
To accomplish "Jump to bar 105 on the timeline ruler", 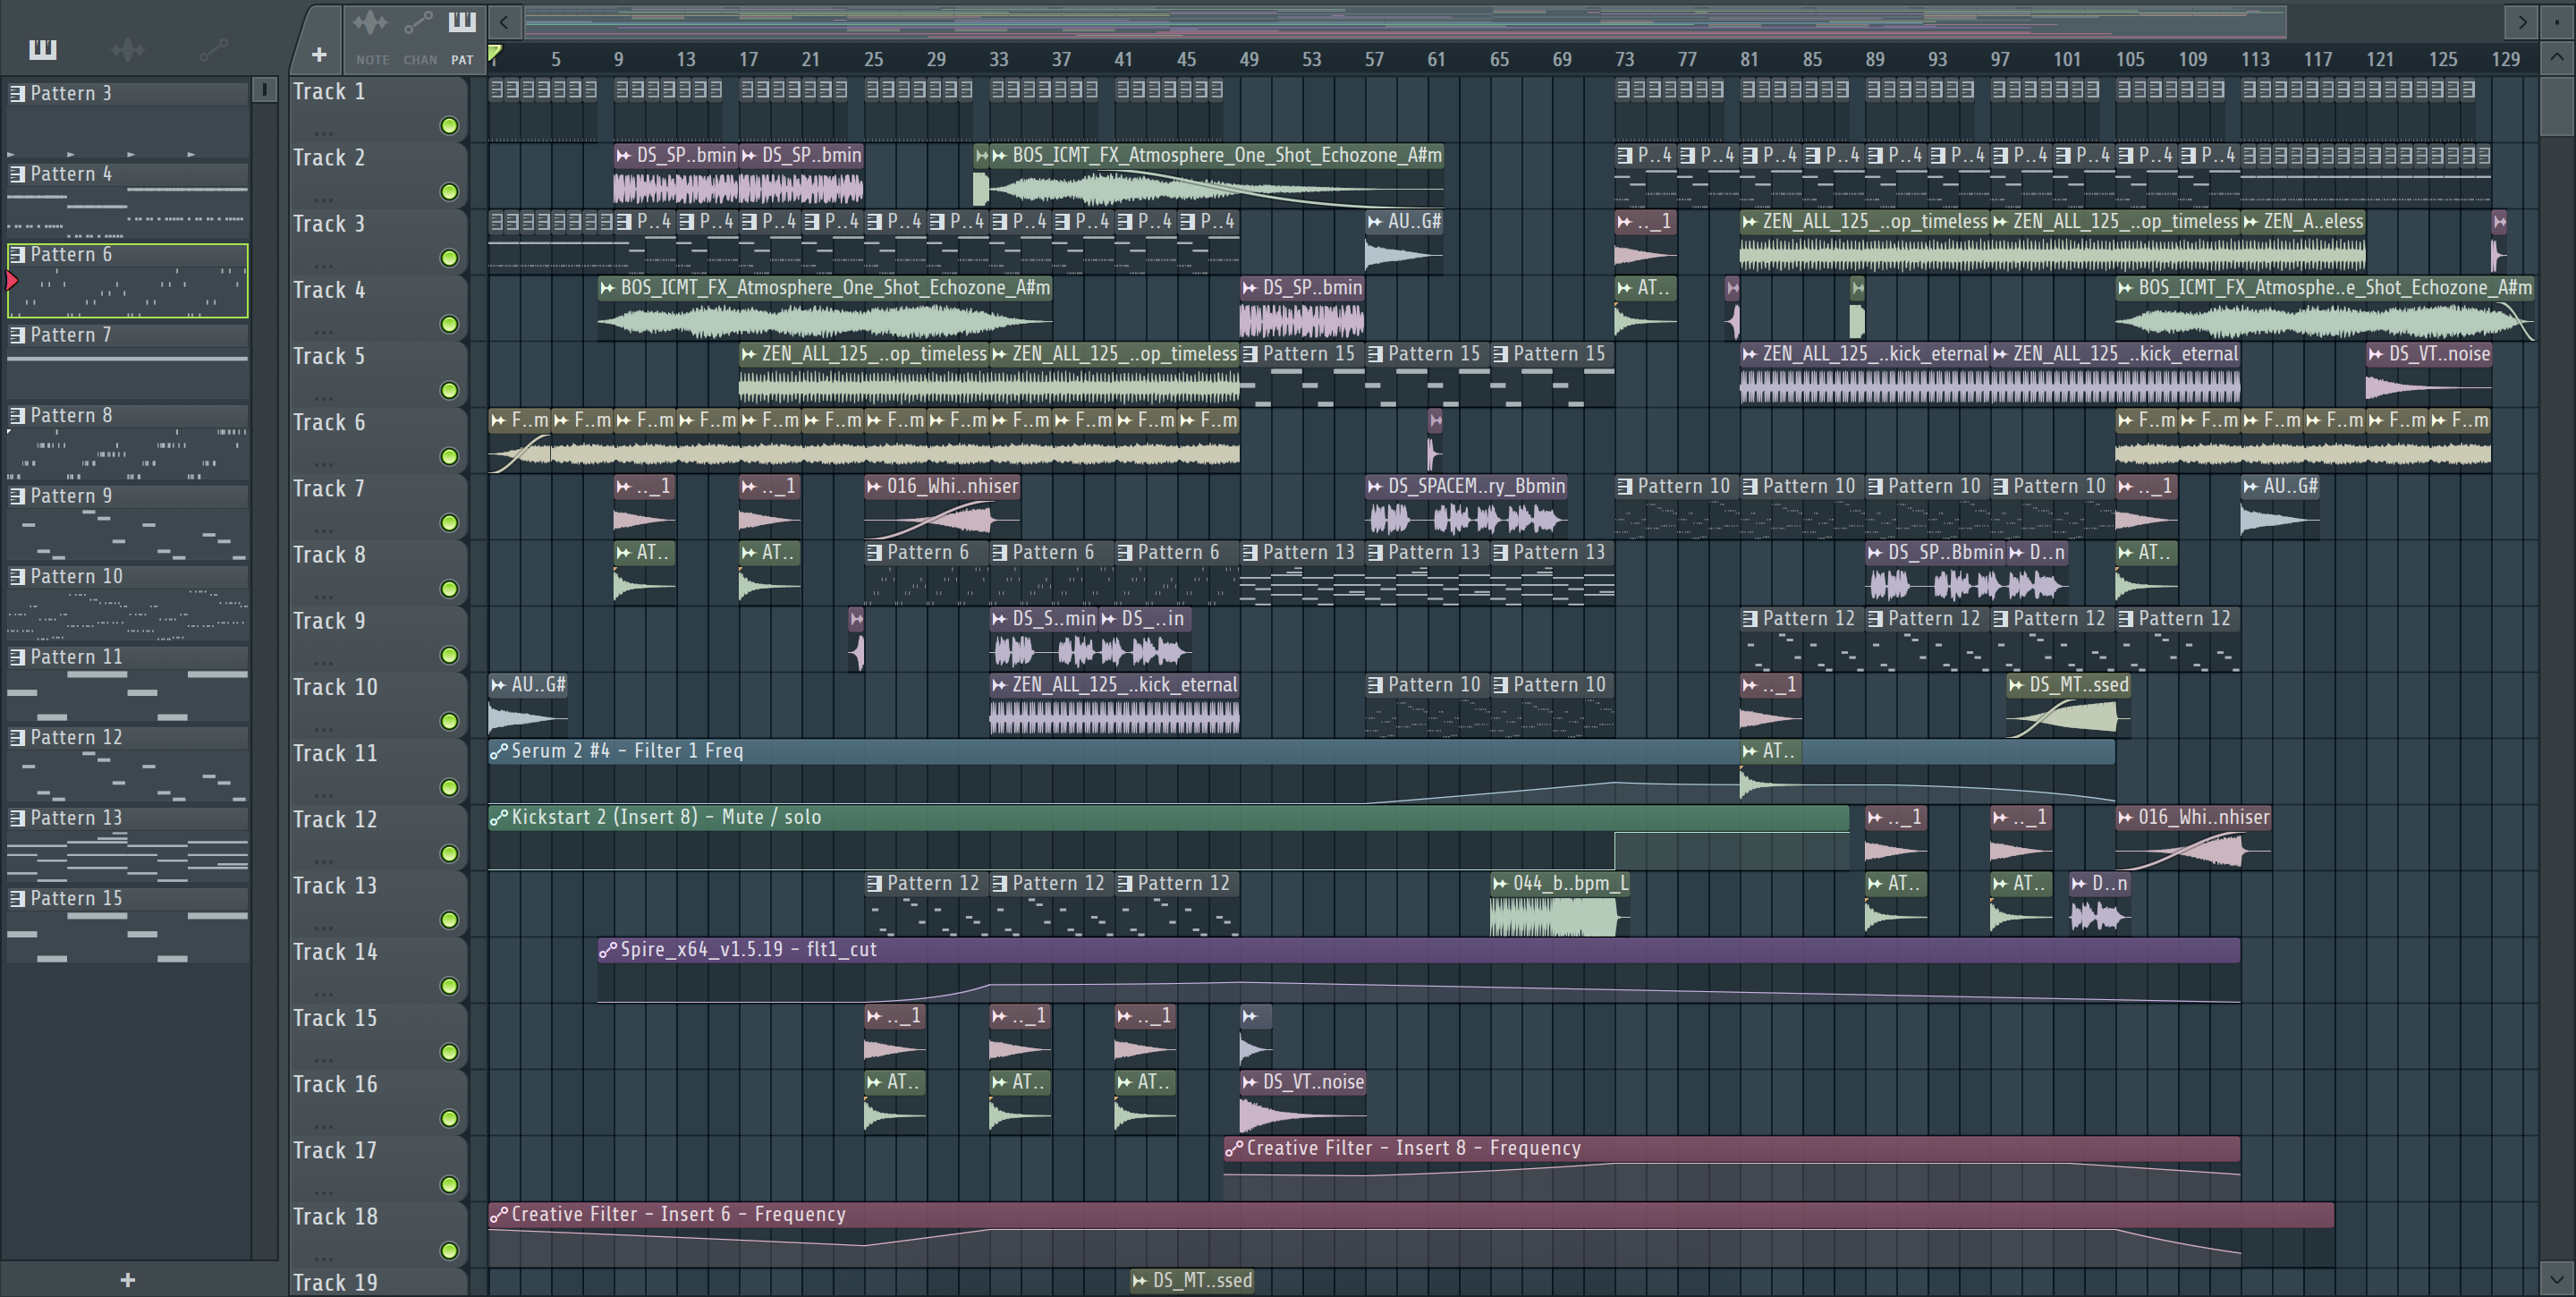I will pos(2130,59).
